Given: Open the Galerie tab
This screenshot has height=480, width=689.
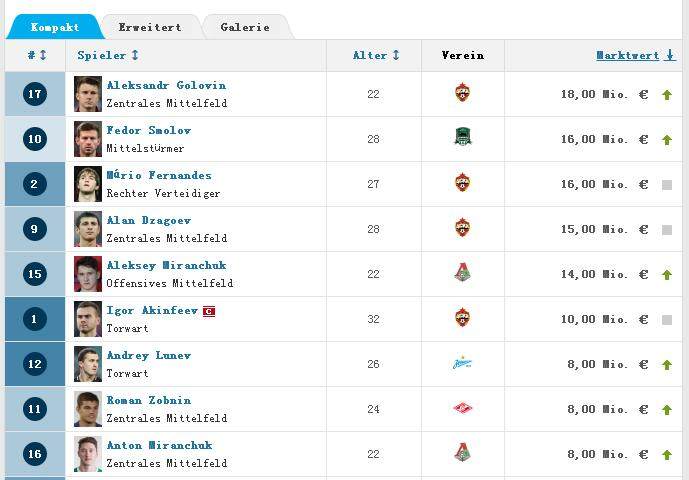Looking at the screenshot, I should click(x=245, y=27).
